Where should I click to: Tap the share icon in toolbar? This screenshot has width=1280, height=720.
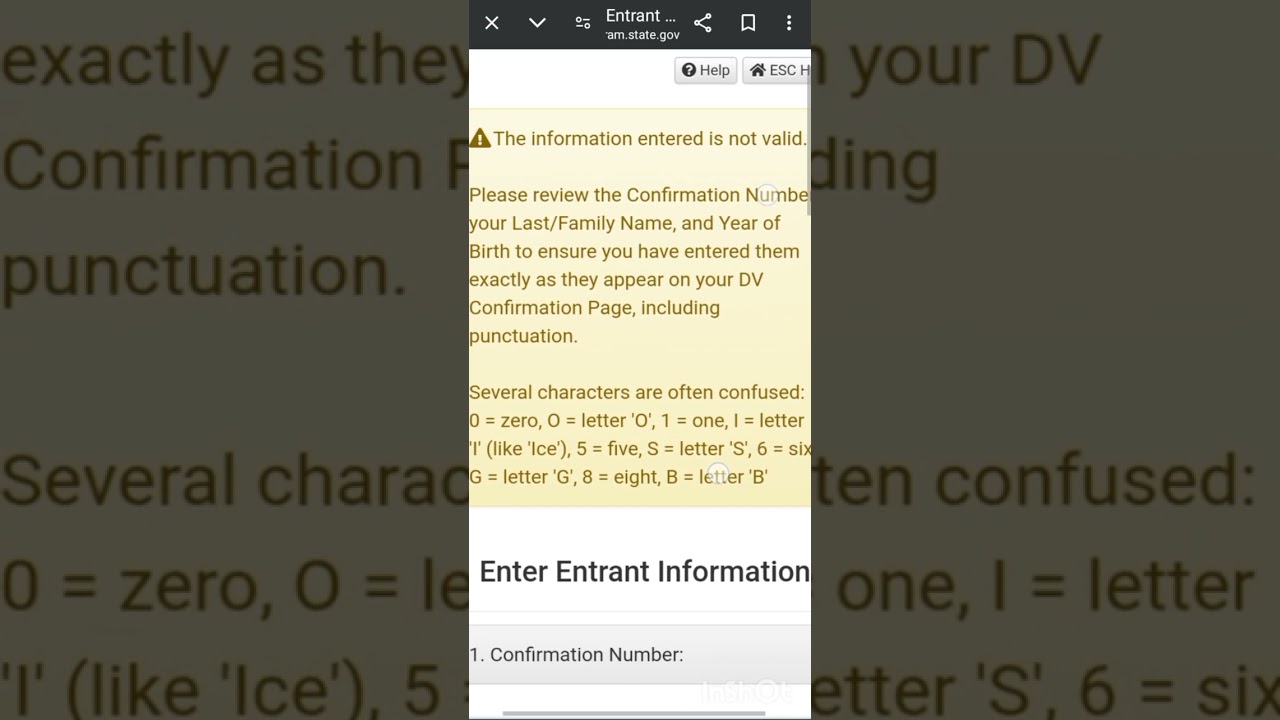coord(703,23)
